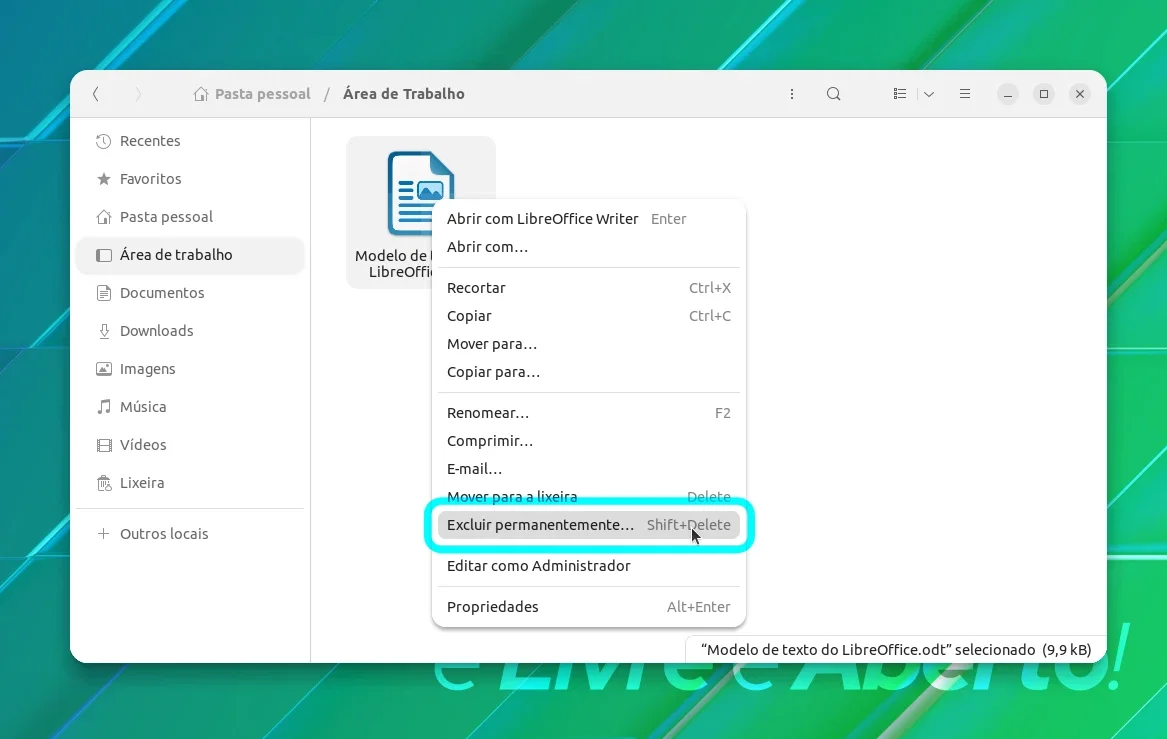Expand view options chevron dropdown

point(929,94)
